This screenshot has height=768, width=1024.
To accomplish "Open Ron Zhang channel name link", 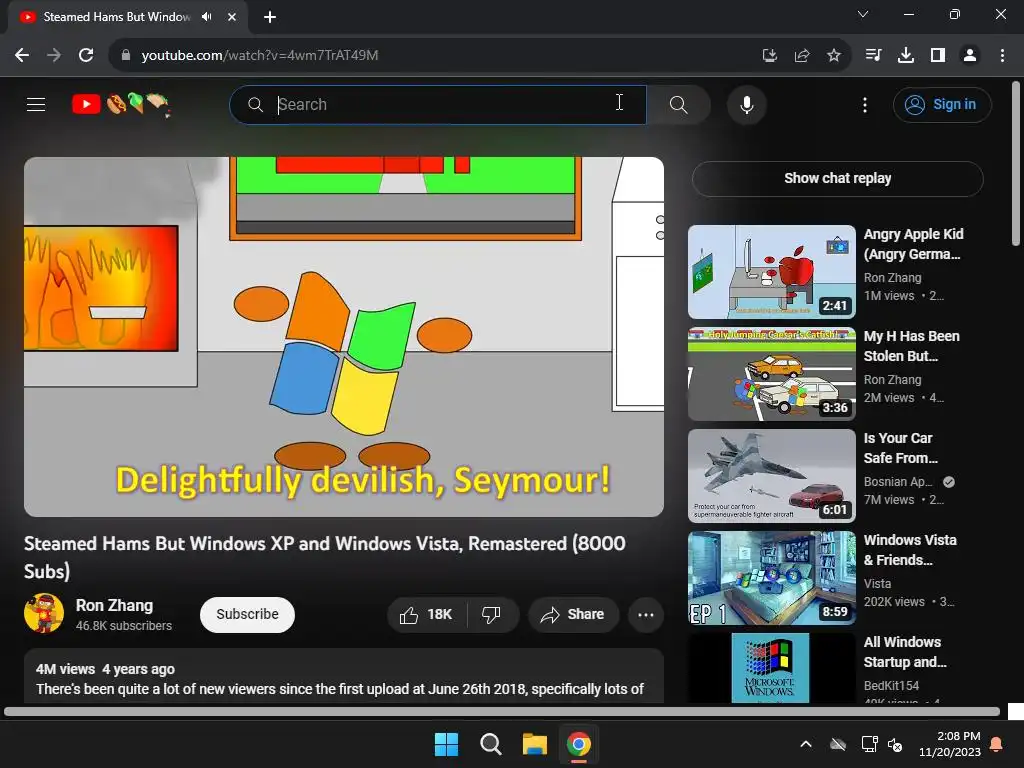I will [114, 605].
